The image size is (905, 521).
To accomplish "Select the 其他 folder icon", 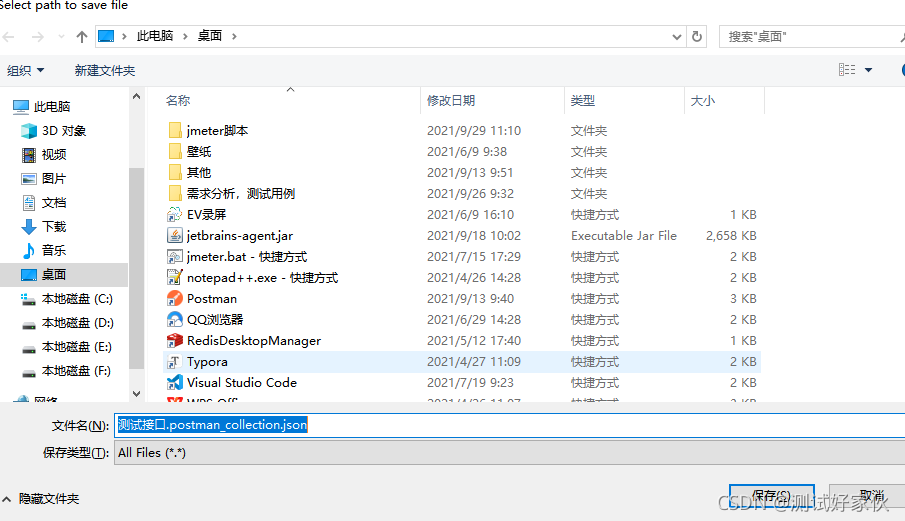I will (x=175, y=173).
